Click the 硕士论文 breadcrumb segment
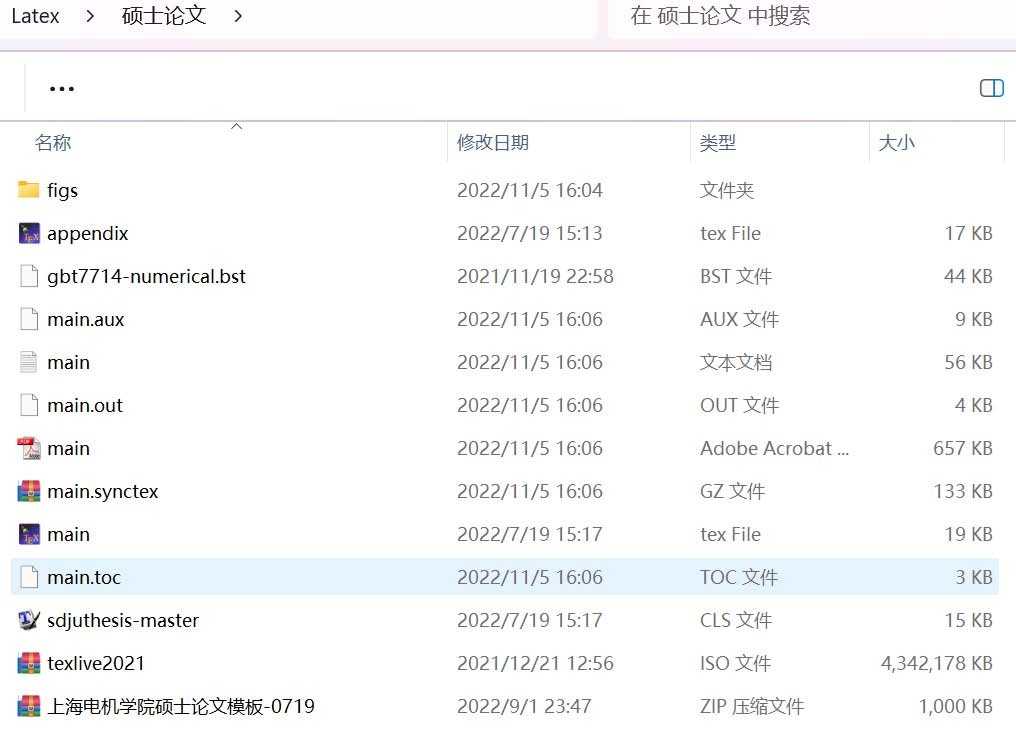The image size is (1016, 745). pyautogui.click(x=164, y=16)
